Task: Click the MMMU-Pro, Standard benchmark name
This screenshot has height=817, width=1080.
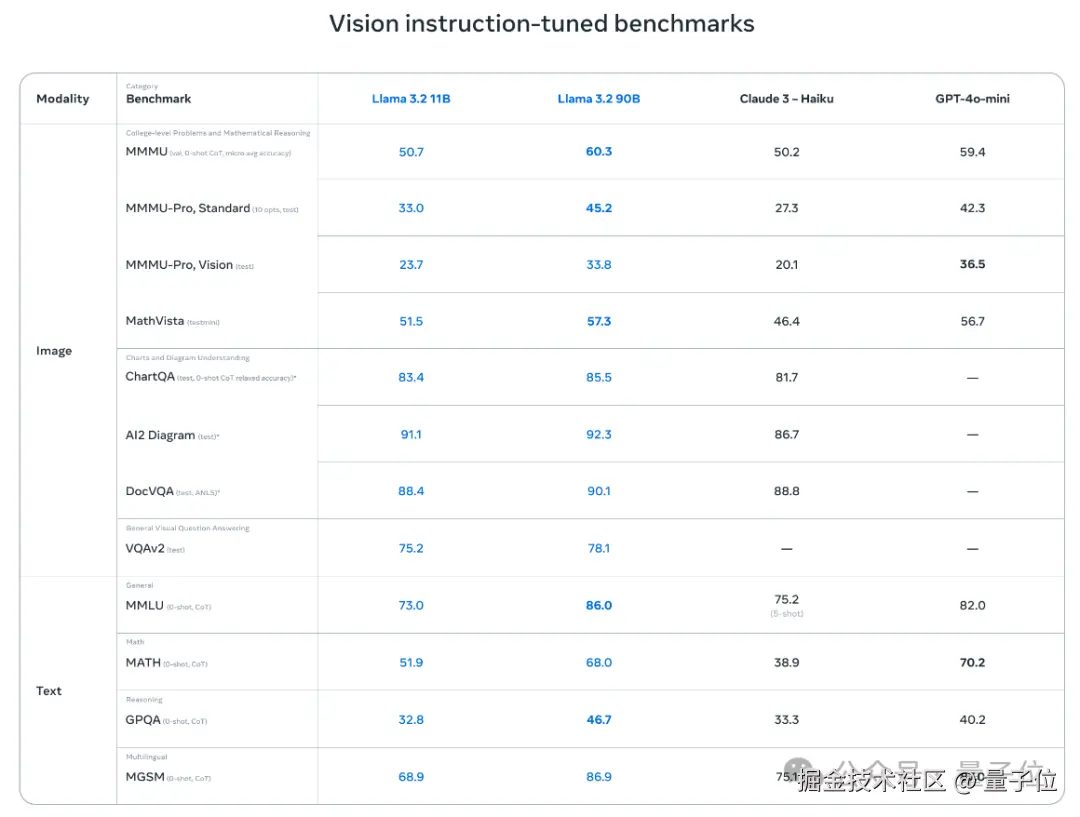Action: (x=187, y=208)
